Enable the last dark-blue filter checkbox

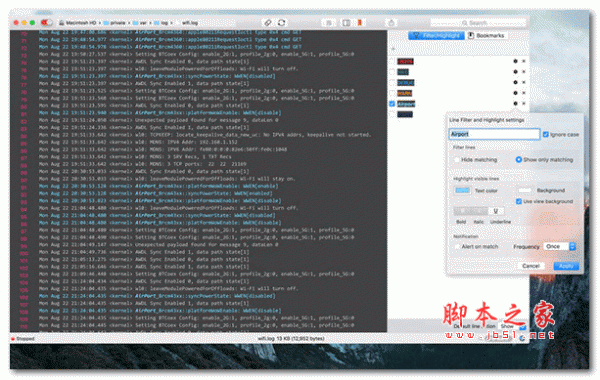[392, 114]
